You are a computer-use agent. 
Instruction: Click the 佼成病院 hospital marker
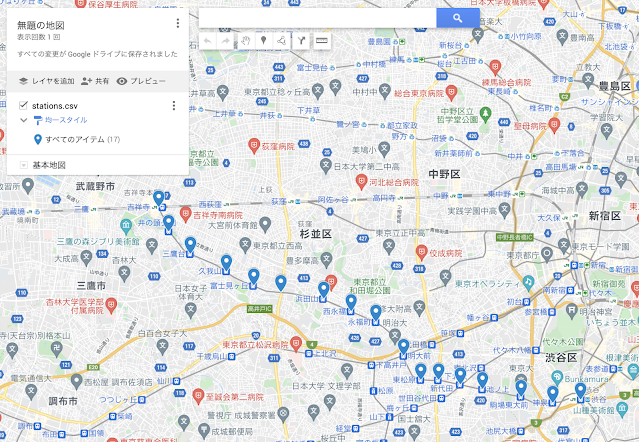tap(421, 253)
